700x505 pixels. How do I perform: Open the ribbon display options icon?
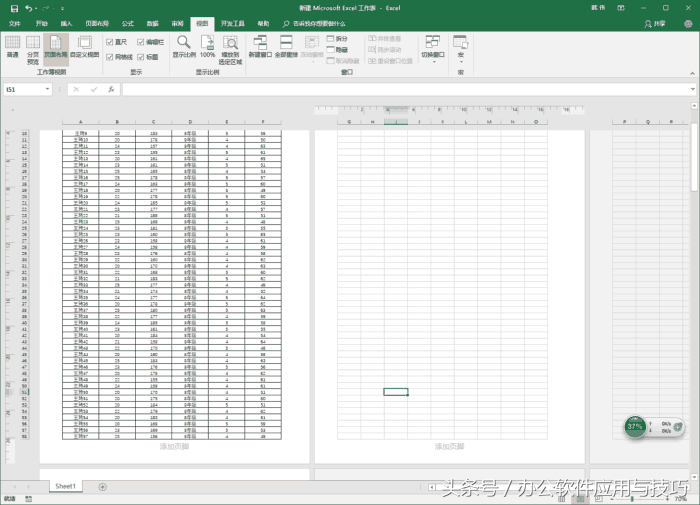(x=621, y=8)
